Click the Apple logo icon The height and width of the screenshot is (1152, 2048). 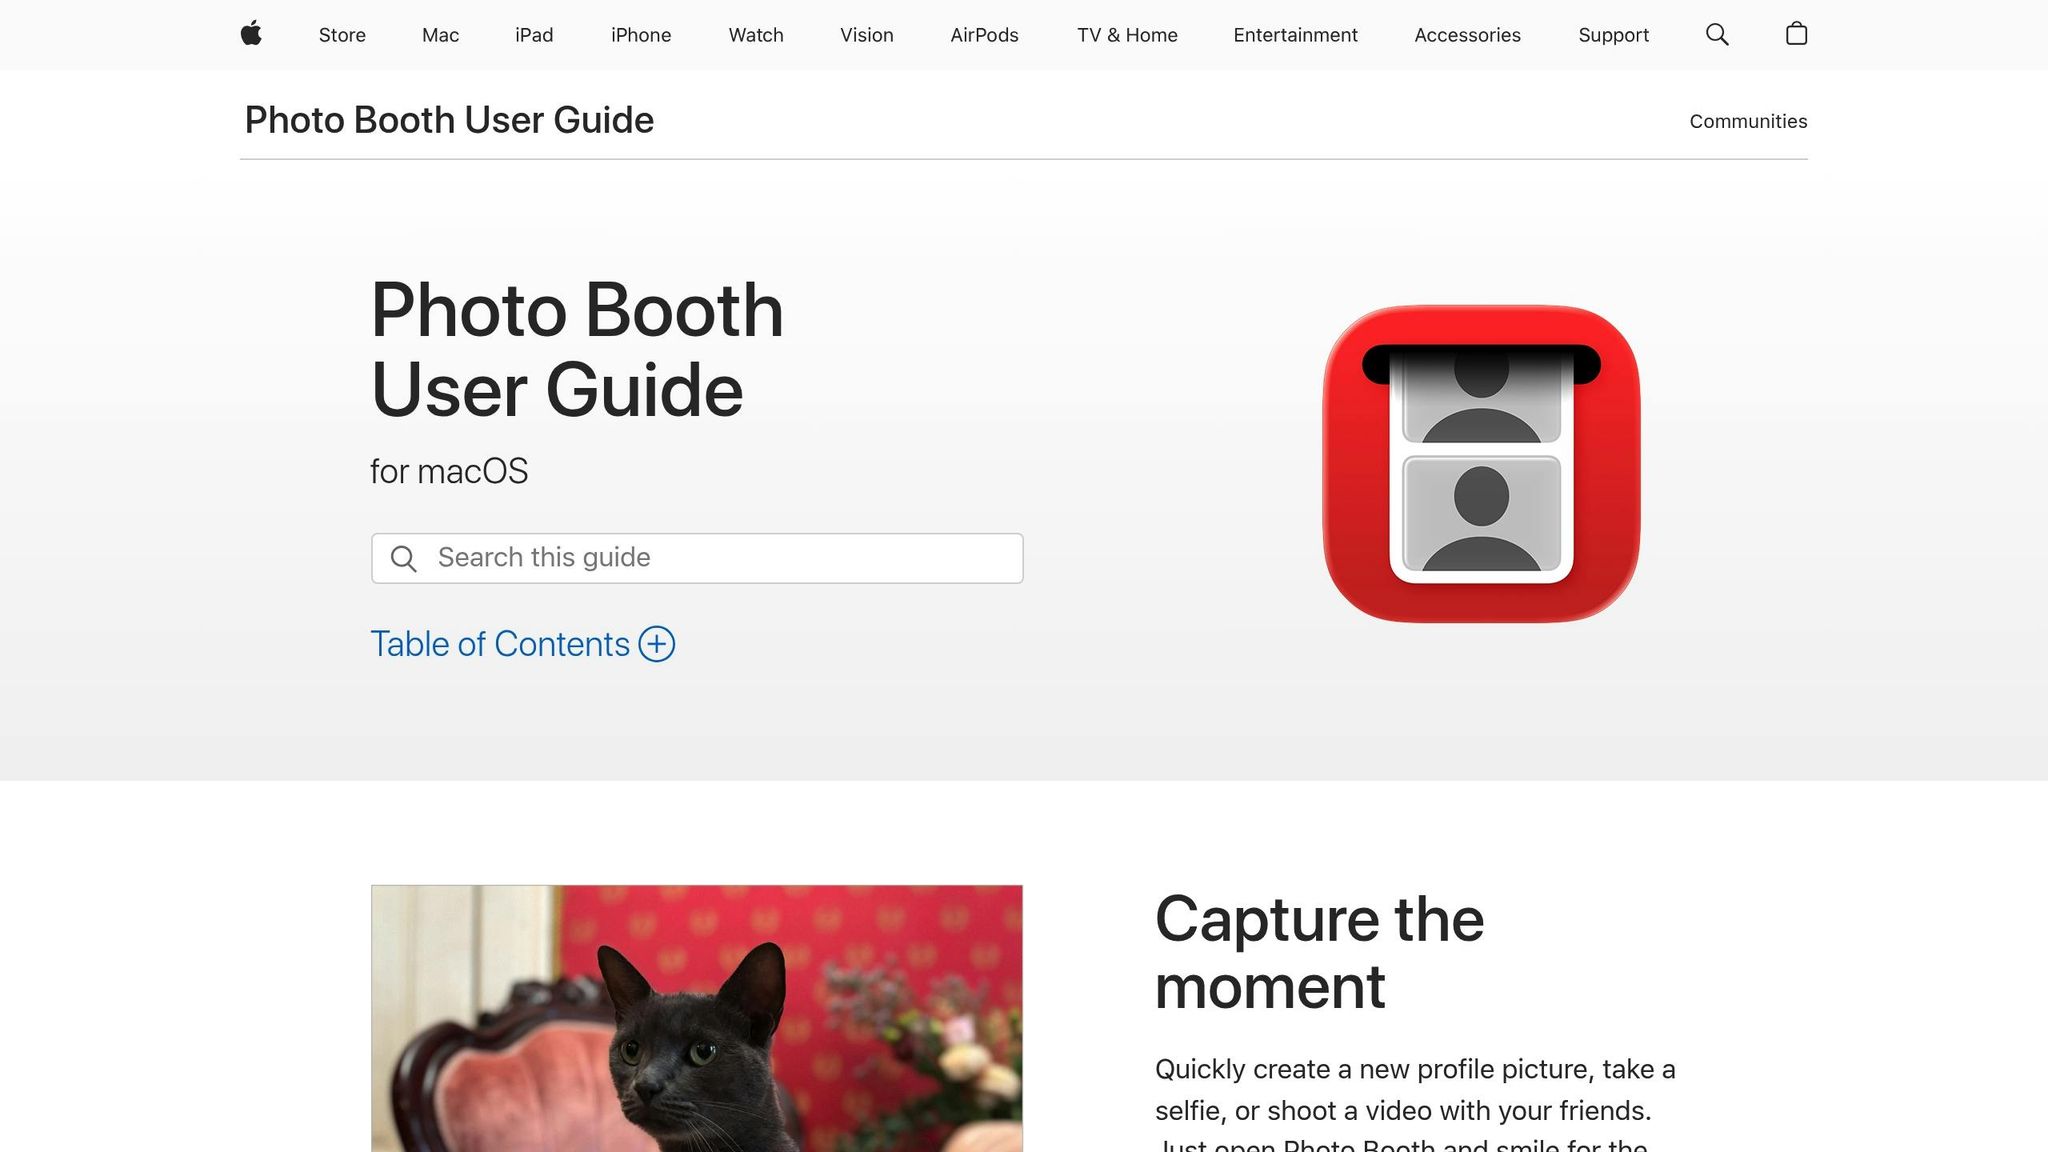[x=251, y=34]
